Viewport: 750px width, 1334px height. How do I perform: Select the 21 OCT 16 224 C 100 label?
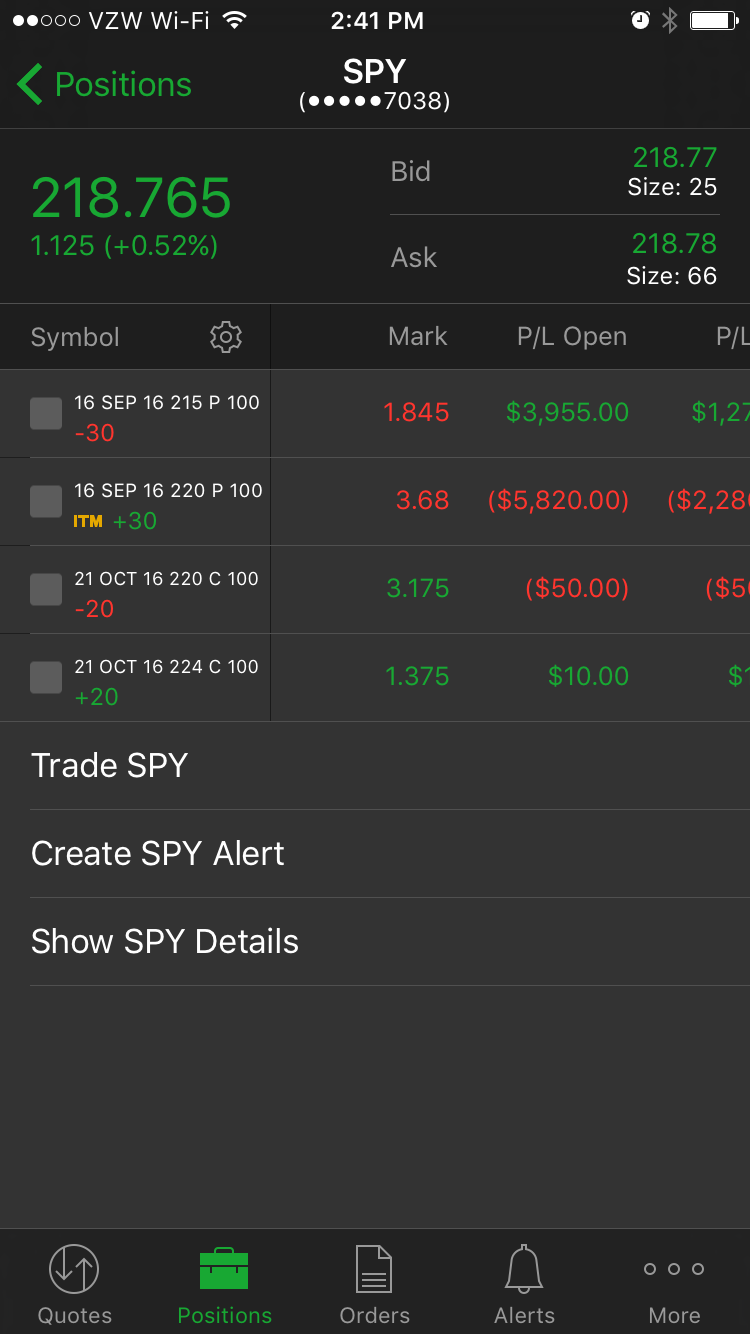click(166, 667)
